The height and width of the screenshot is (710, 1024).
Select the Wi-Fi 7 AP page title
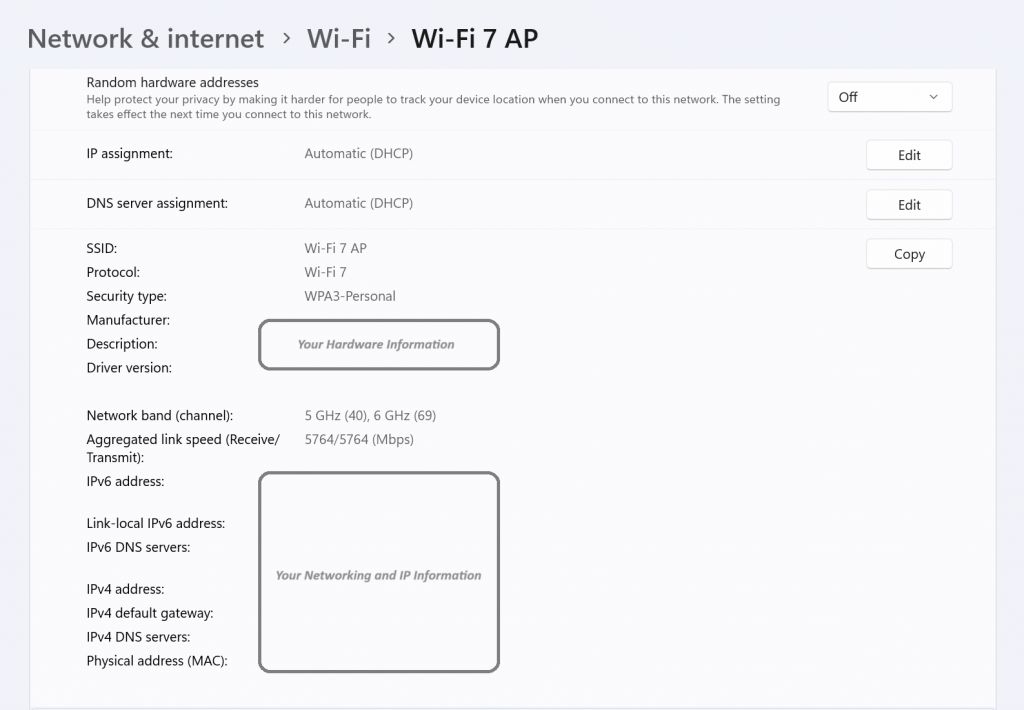pyautogui.click(x=473, y=38)
